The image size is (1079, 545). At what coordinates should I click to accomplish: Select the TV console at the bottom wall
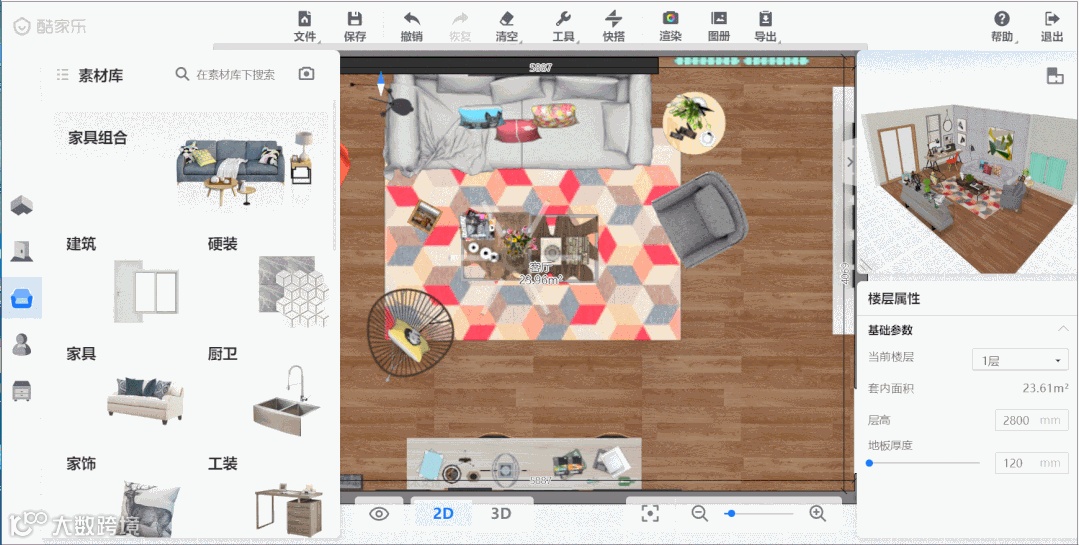click(x=524, y=464)
